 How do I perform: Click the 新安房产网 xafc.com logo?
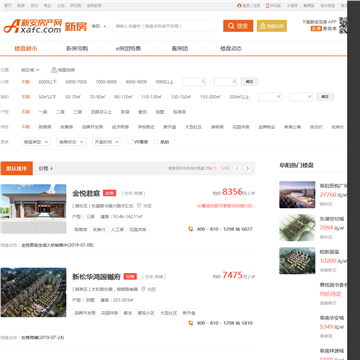point(33,26)
